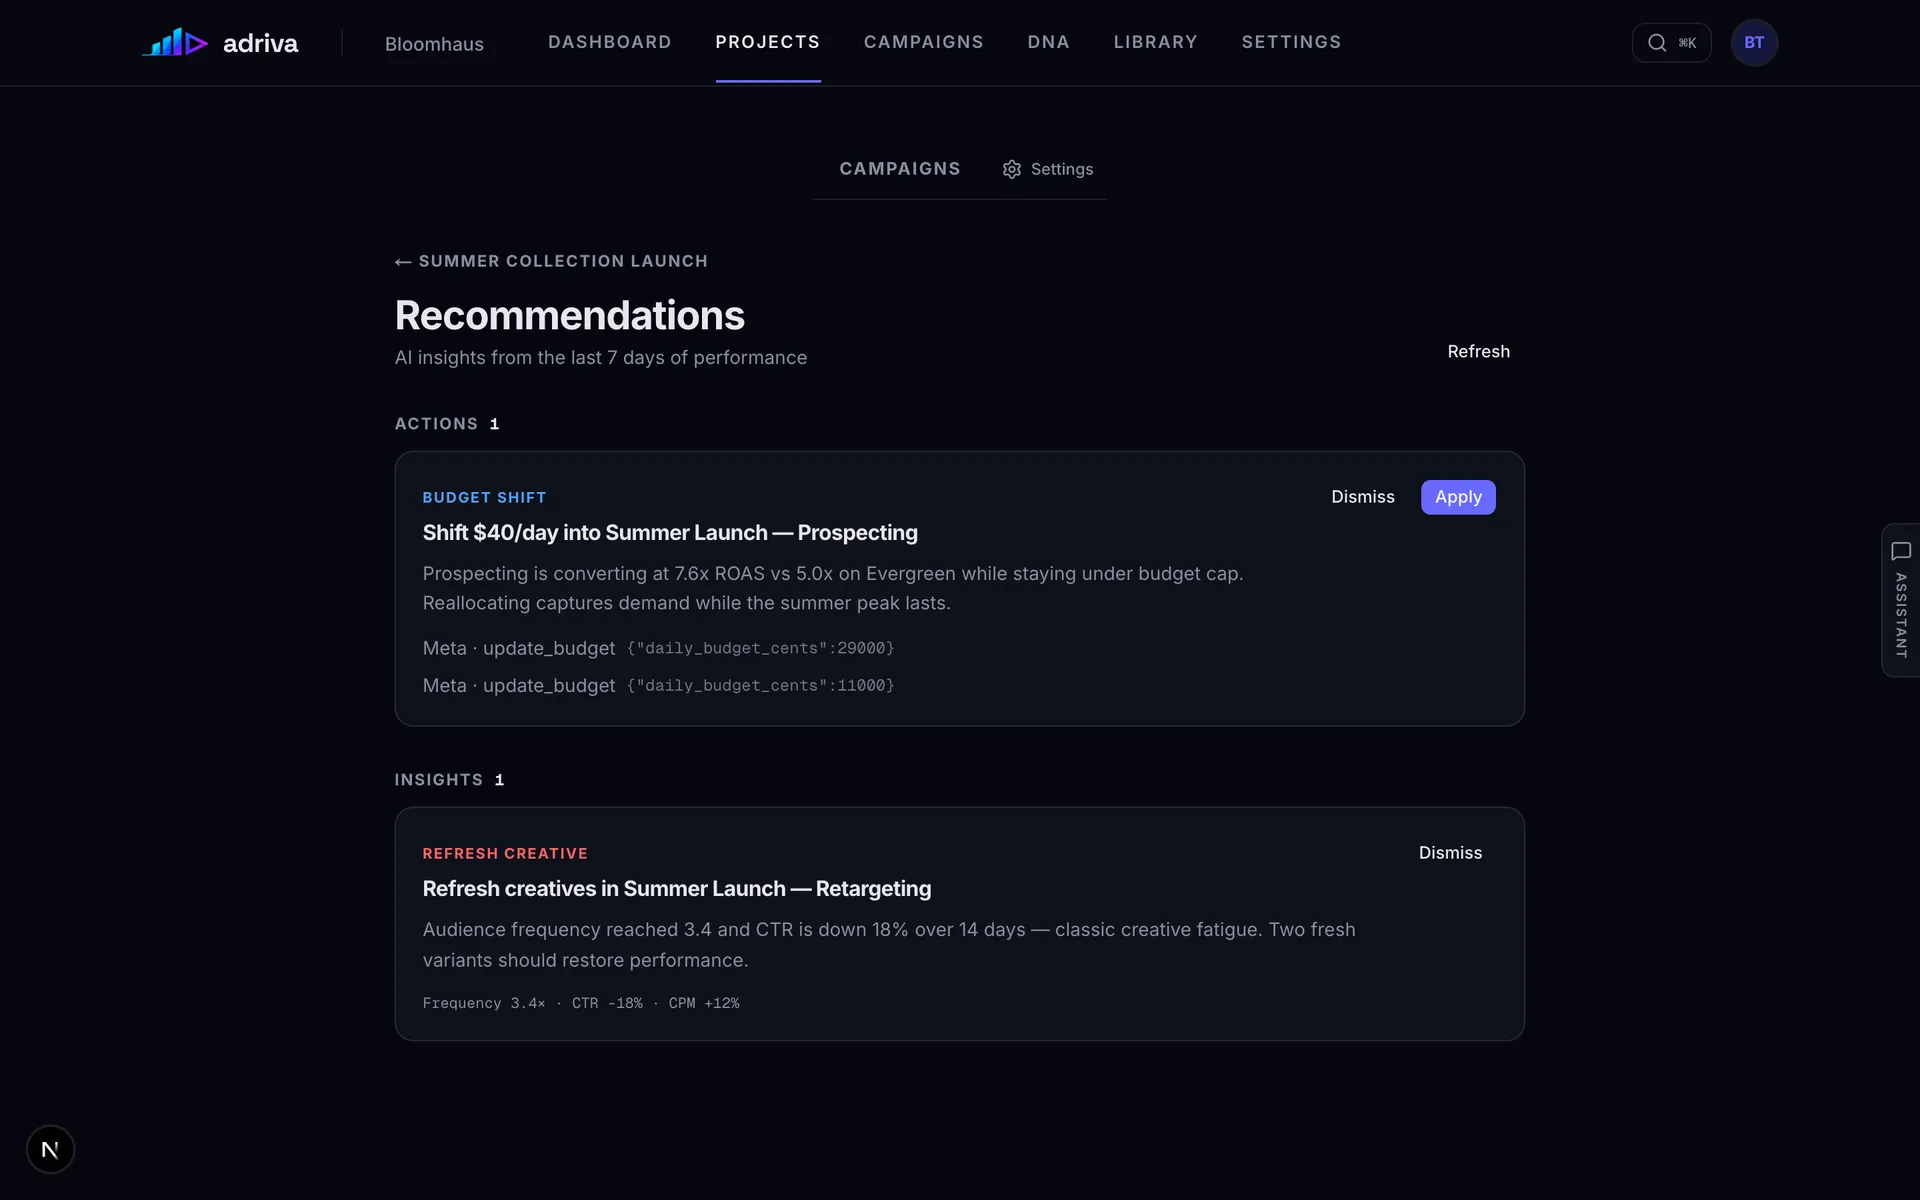This screenshot has height=1200, width=1920.
Task: Click the Settings gear icon
Action: pos(1012,169)
